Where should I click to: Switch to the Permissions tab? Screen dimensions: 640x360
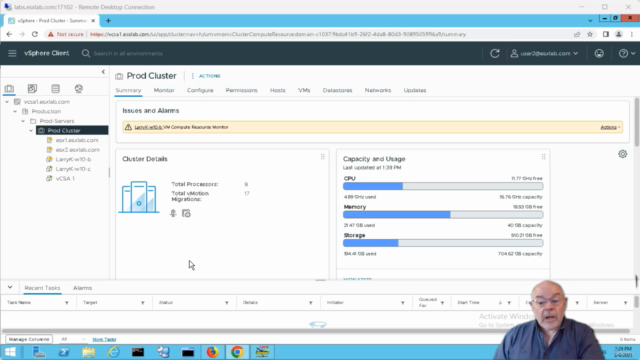(242, 90)
